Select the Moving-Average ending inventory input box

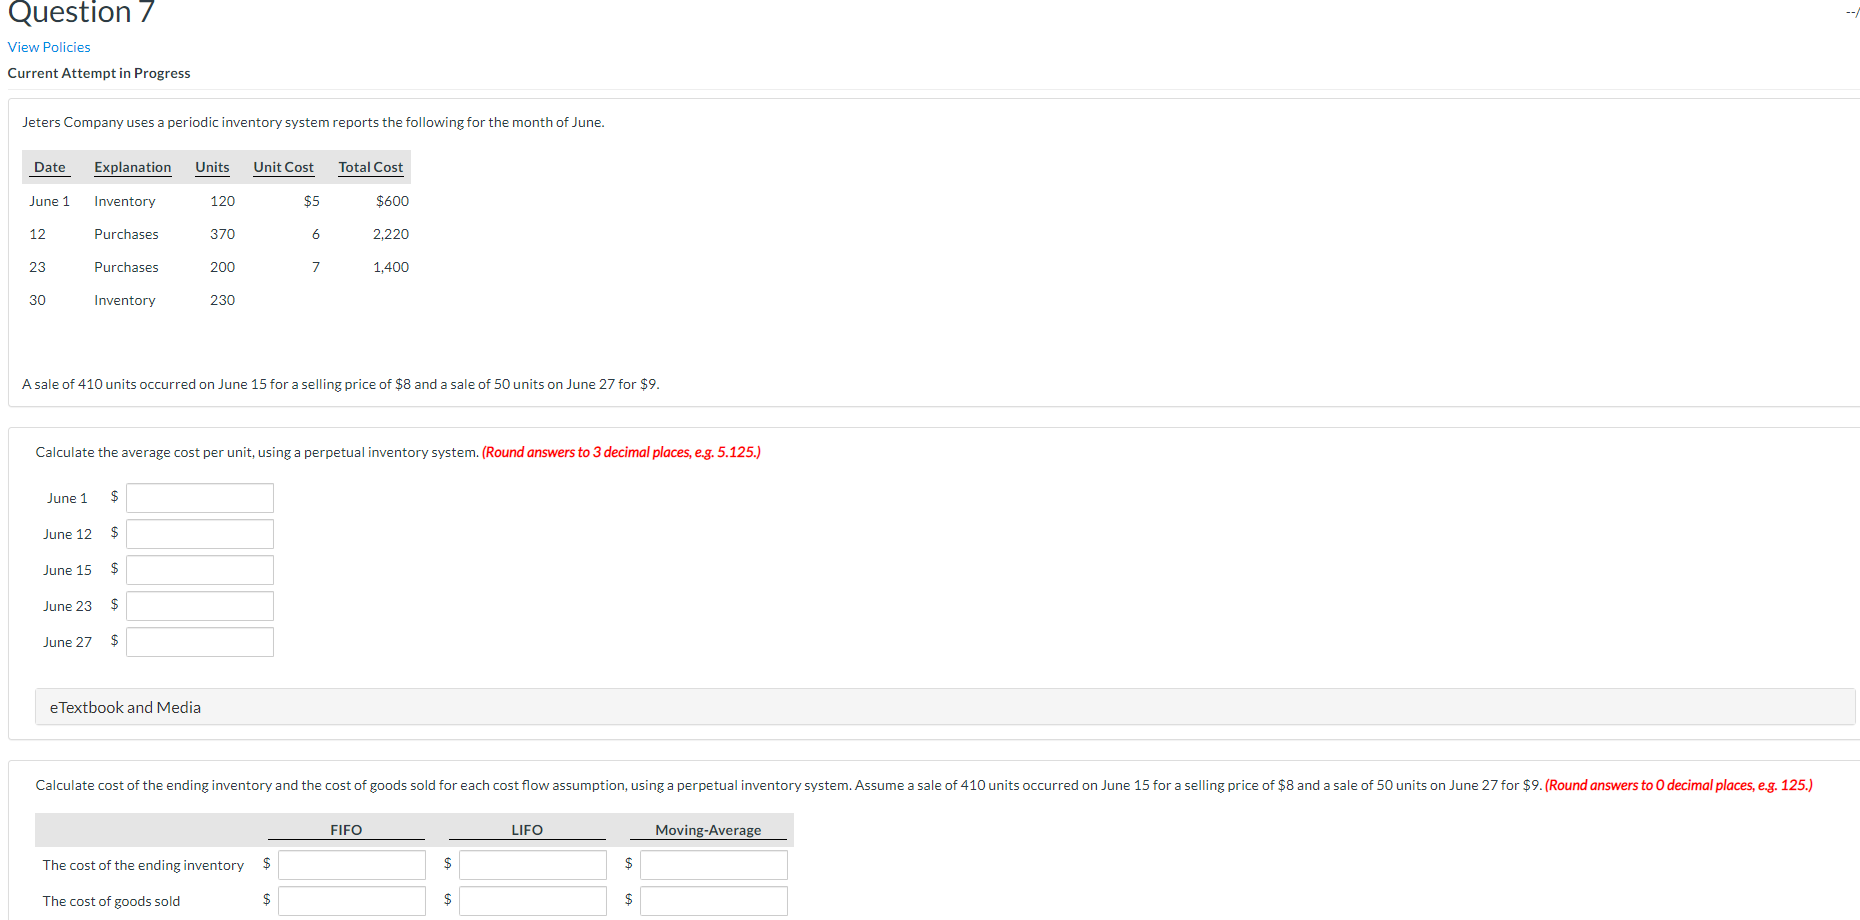click(712, 864)
